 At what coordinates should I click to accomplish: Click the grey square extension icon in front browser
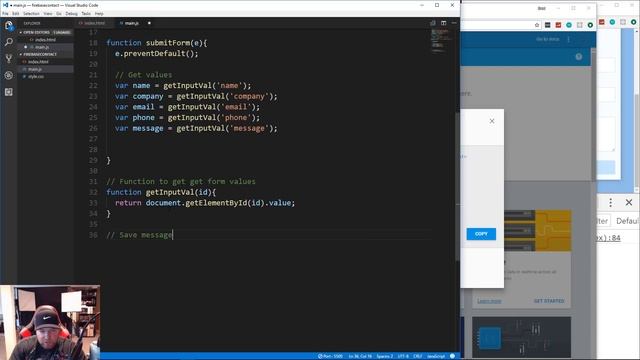(579, 25)
